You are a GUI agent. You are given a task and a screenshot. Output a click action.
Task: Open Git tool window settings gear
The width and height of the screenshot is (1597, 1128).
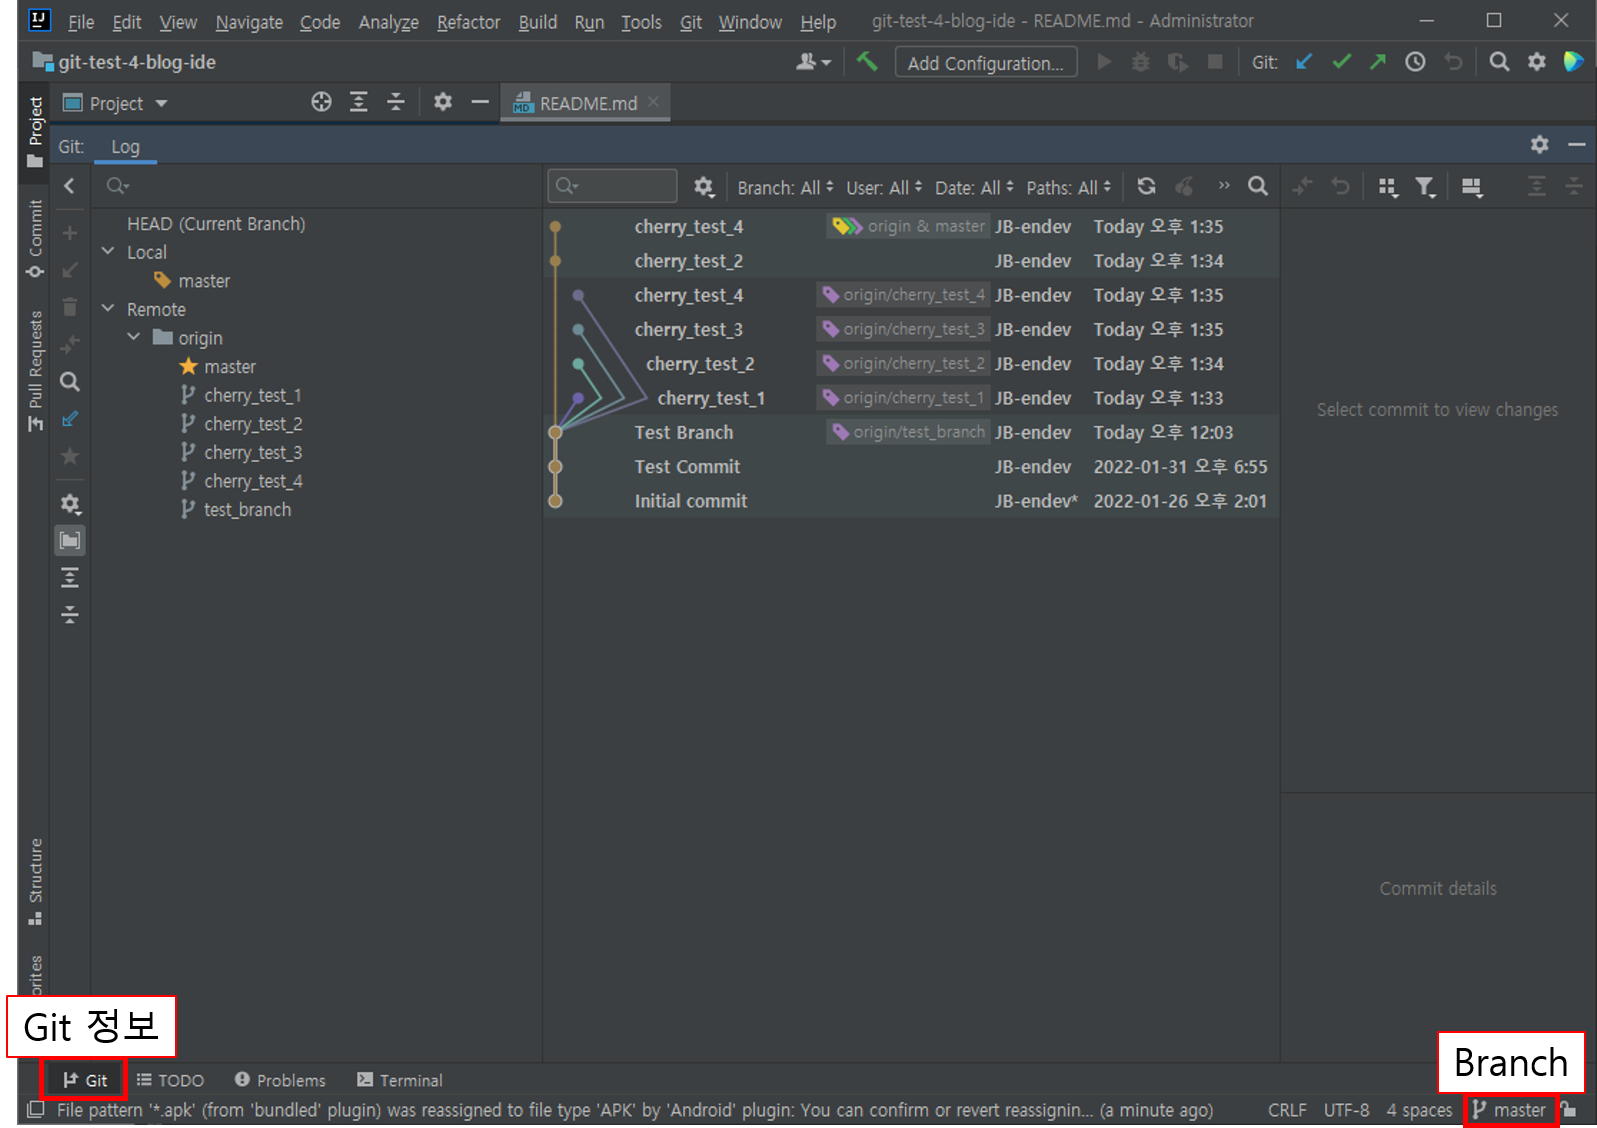click(1540, 145)
